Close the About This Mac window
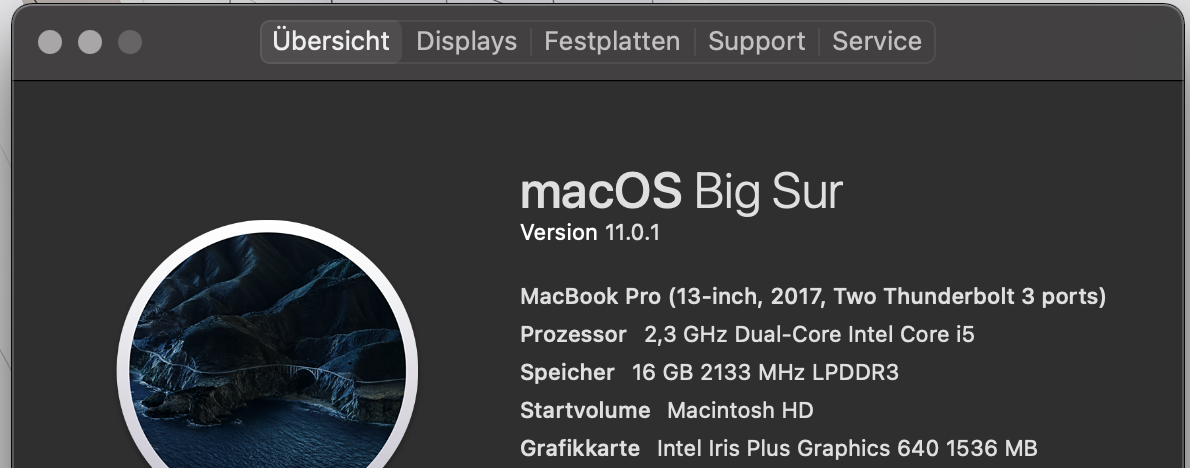Screen dimensions: 1190x468 50,42
